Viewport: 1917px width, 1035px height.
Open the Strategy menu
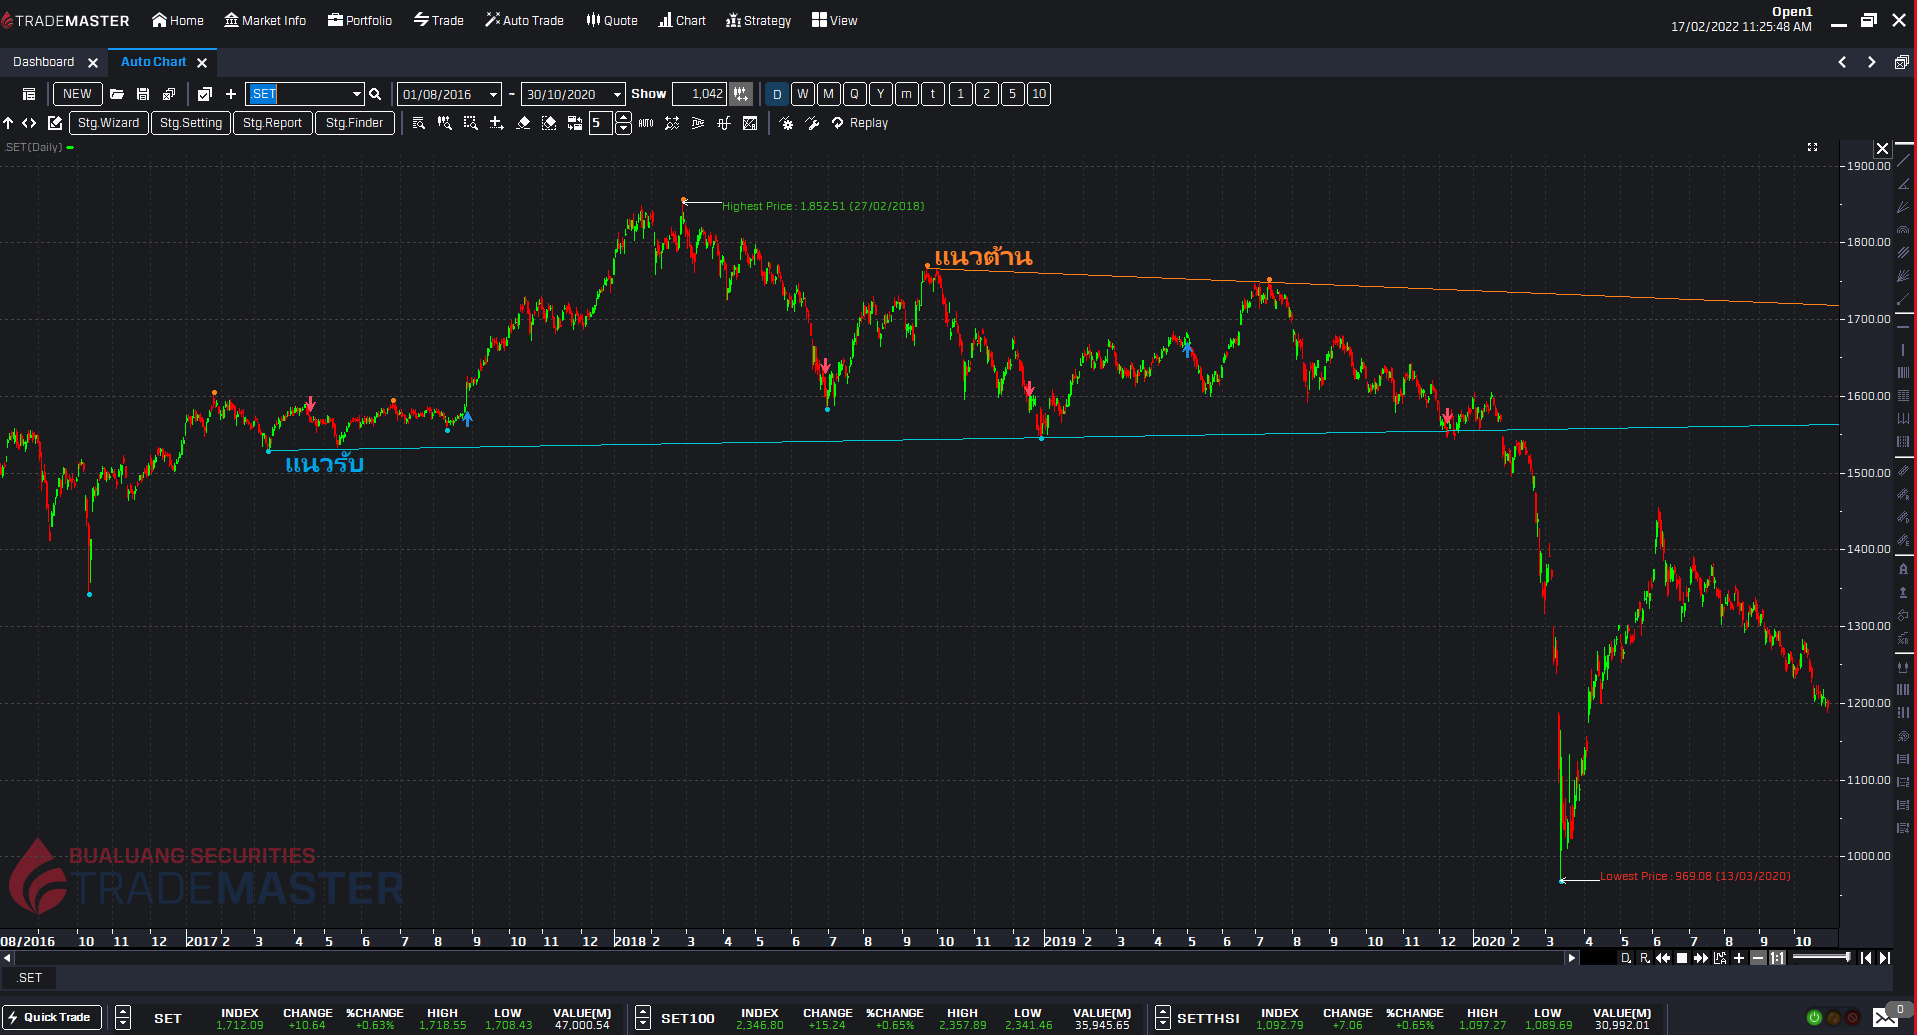point(758,20)
